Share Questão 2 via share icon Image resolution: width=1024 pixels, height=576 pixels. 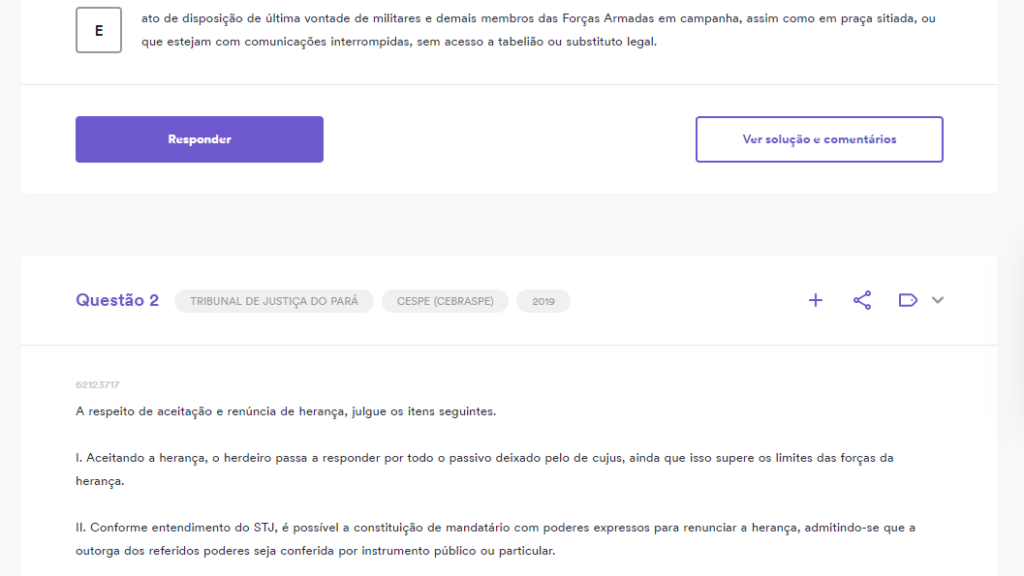(x=862, y=300)
